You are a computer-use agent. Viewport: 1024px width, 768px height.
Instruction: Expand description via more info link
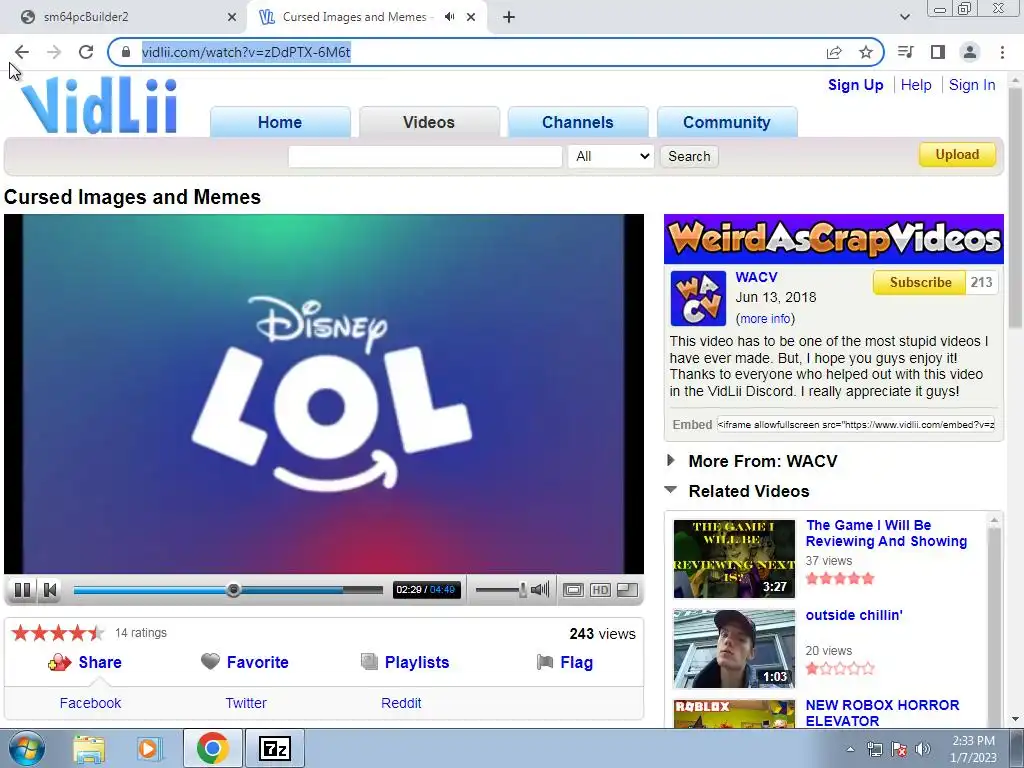click(x=765, y=319)
